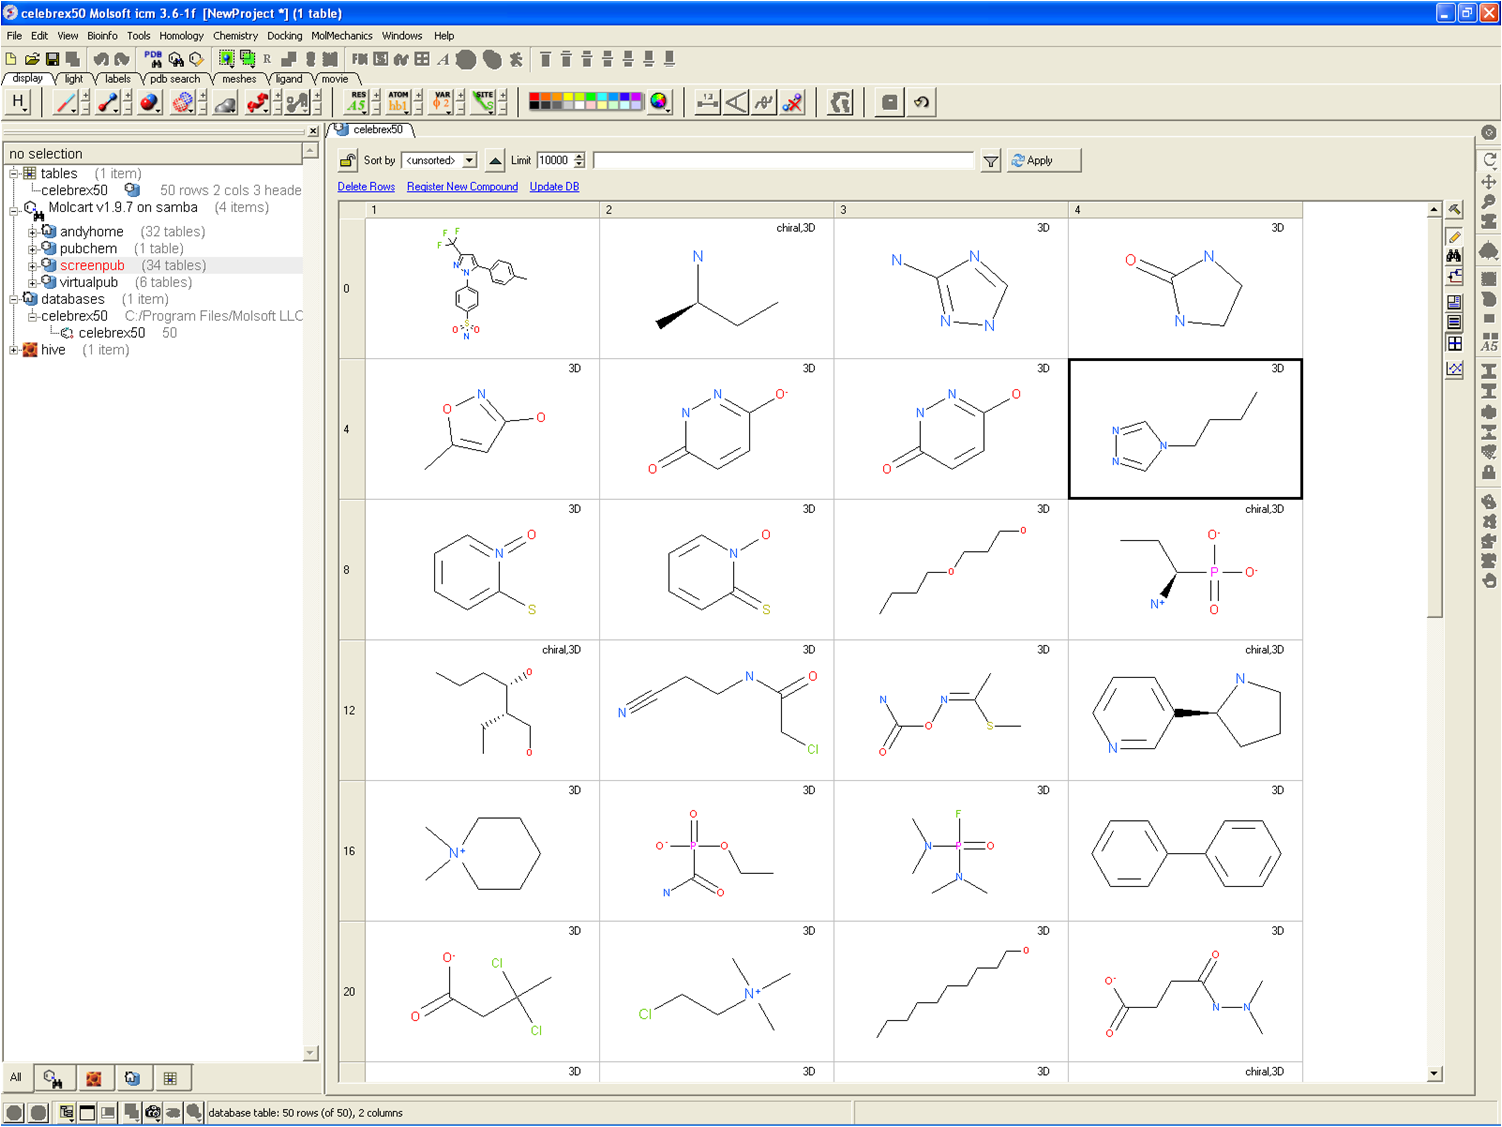Click the pencil edit icon beside table

[x=1455, y=236]
